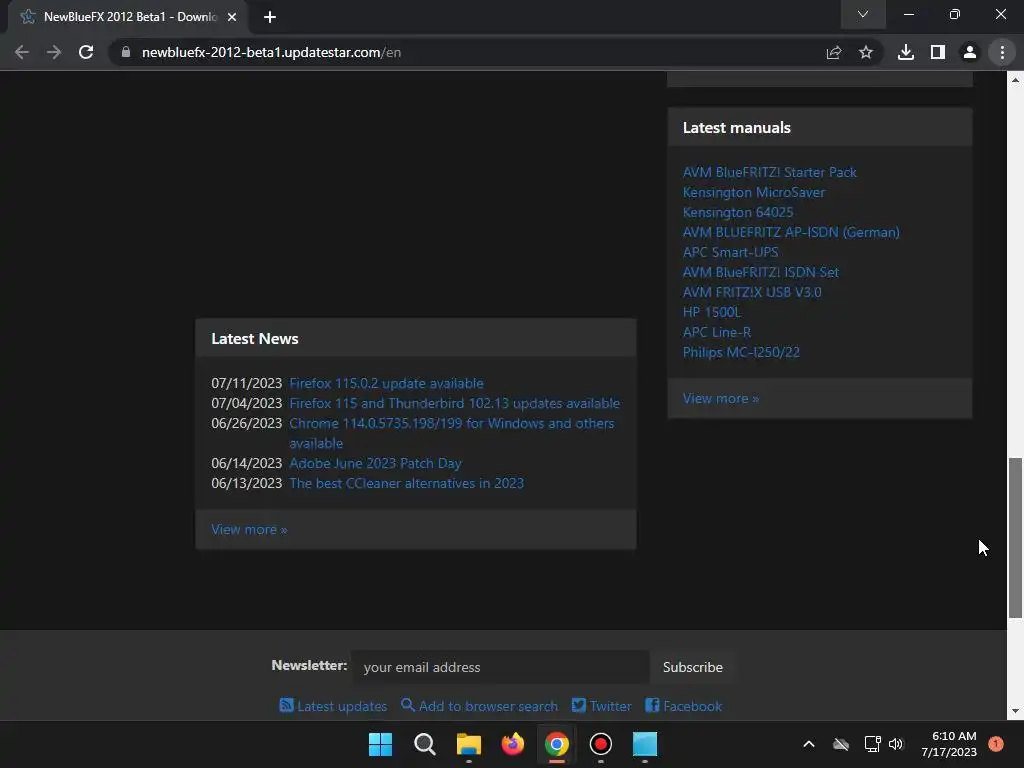Open Chrome three-dot menu
This screenshot has height=768, width=1024.
pyautogui.click(x=1002, y=52)
